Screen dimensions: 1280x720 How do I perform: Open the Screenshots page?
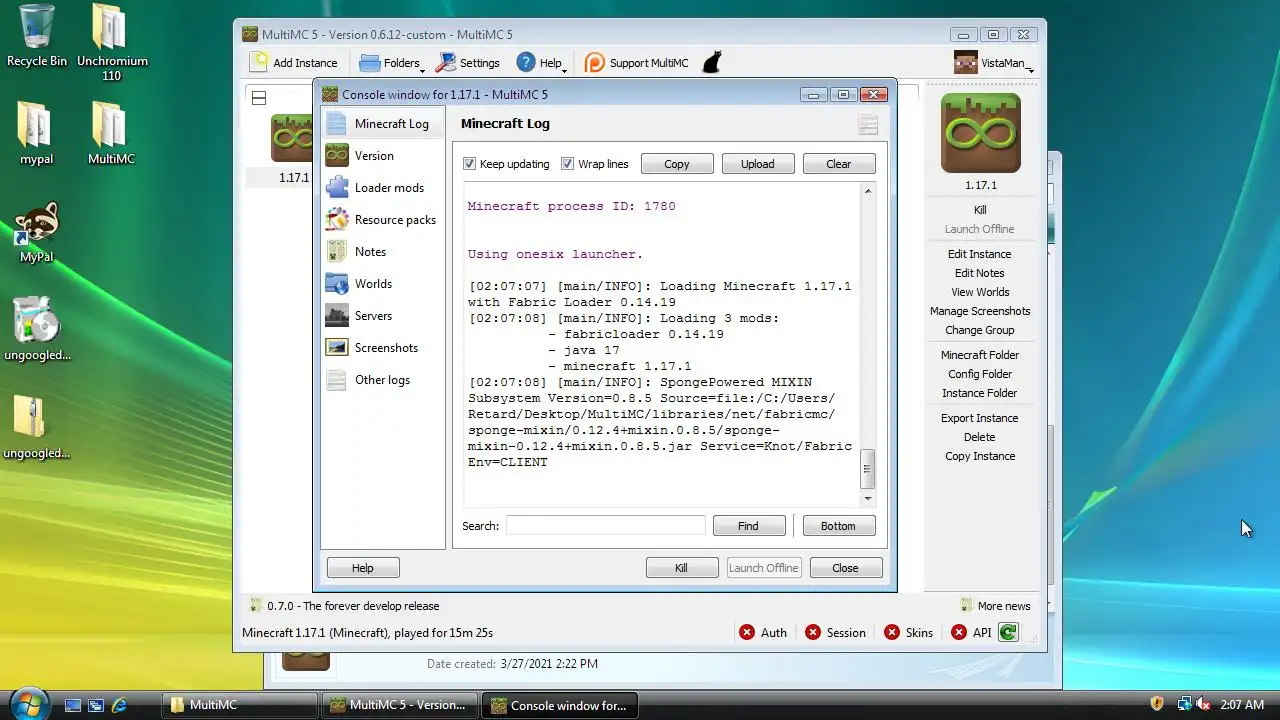coord(383,348)
